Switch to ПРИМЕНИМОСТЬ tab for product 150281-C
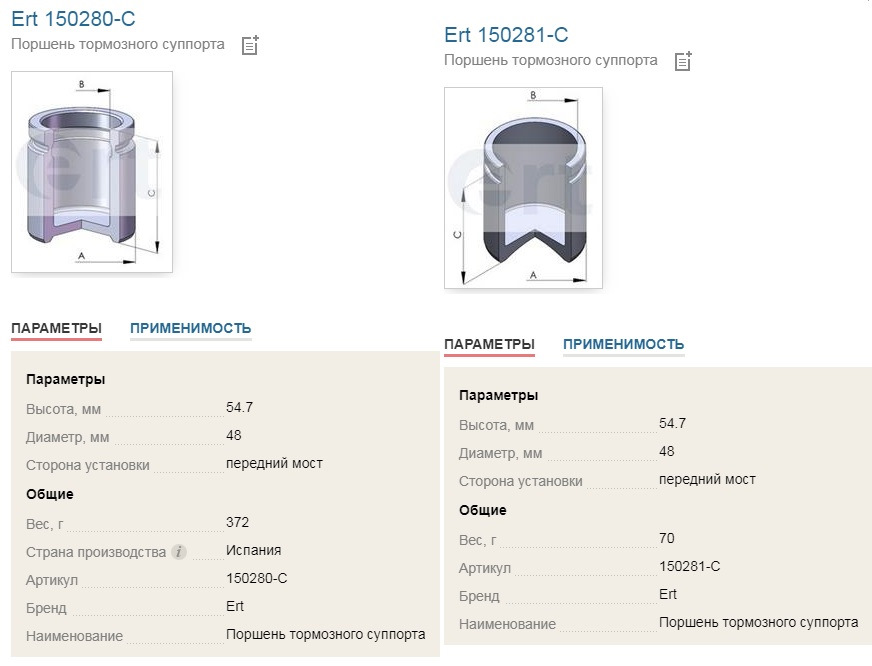Viewport: 872px width, 666px height. click(x=623, y=344)
